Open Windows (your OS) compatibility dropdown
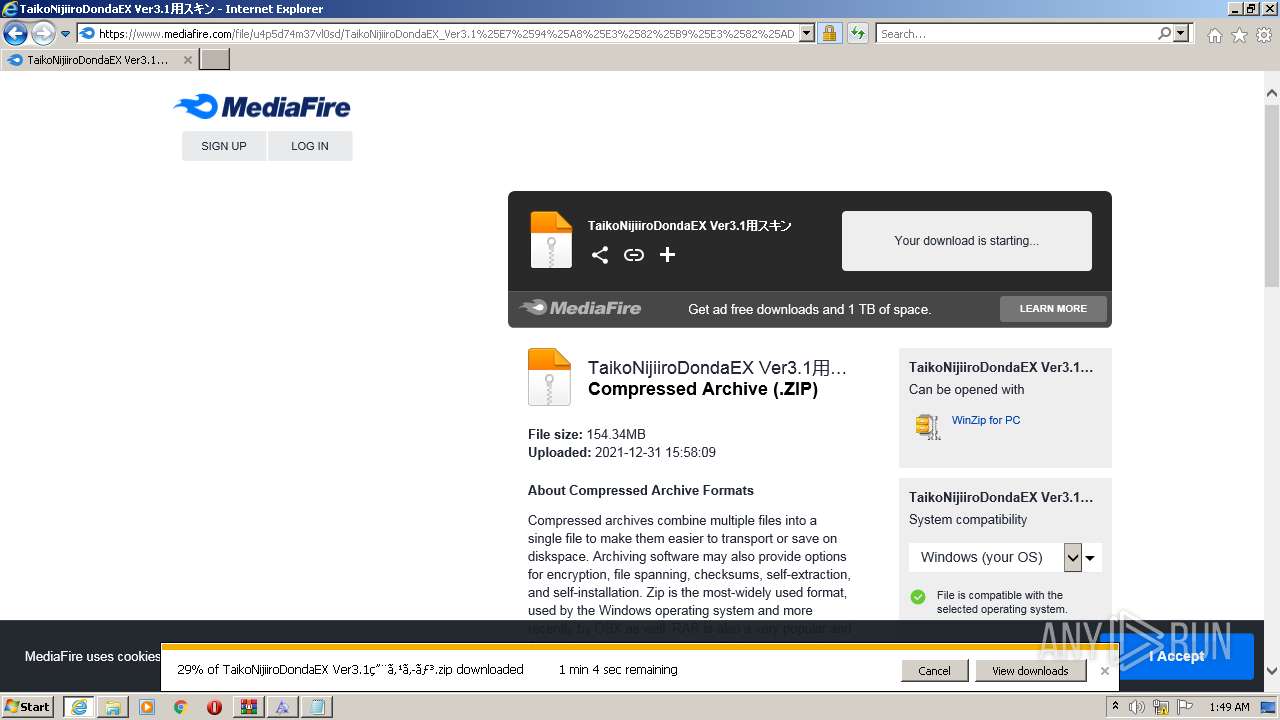 [x=1005, y=557]
